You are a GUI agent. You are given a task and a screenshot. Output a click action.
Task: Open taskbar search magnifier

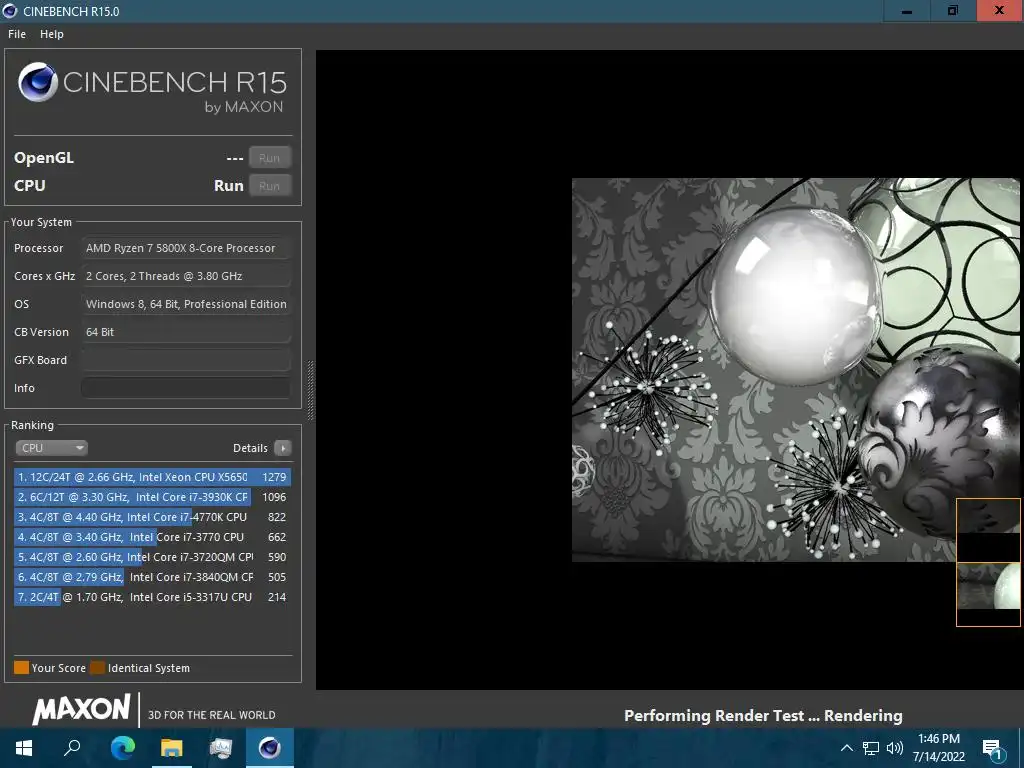tap(72, 748)
